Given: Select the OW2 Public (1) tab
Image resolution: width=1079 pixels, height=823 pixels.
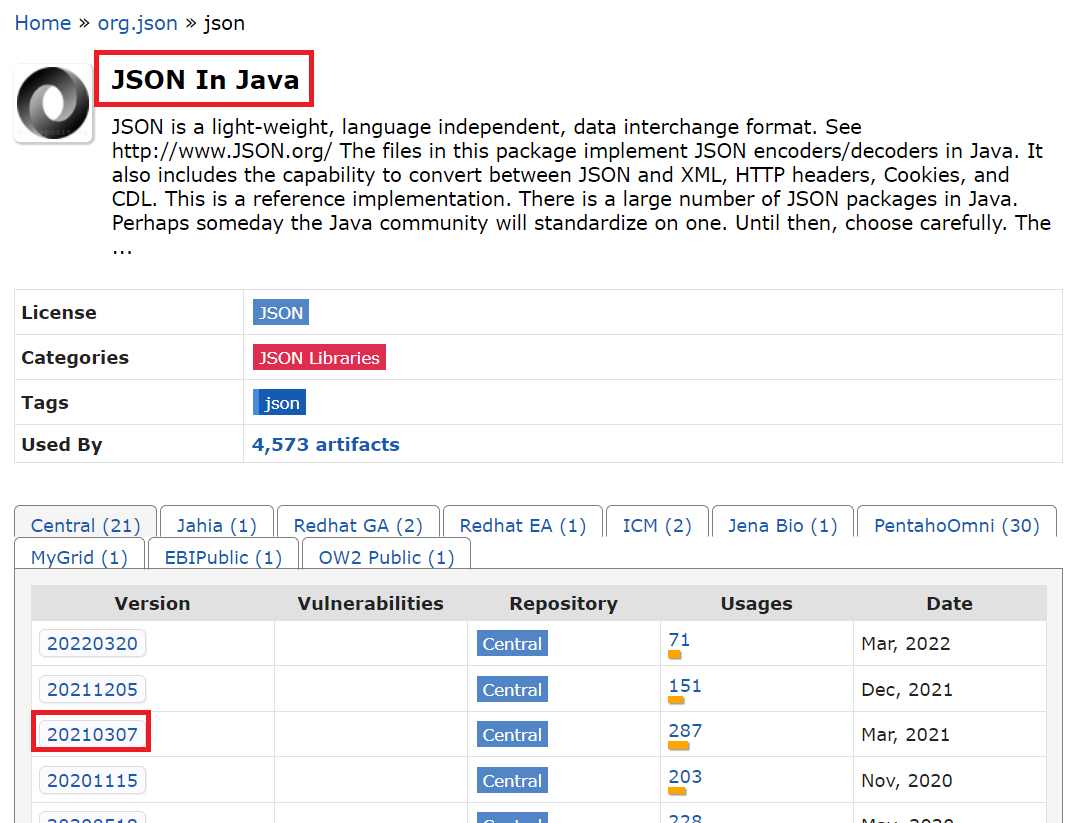Looking at the screenshot, I should point(387,557).
